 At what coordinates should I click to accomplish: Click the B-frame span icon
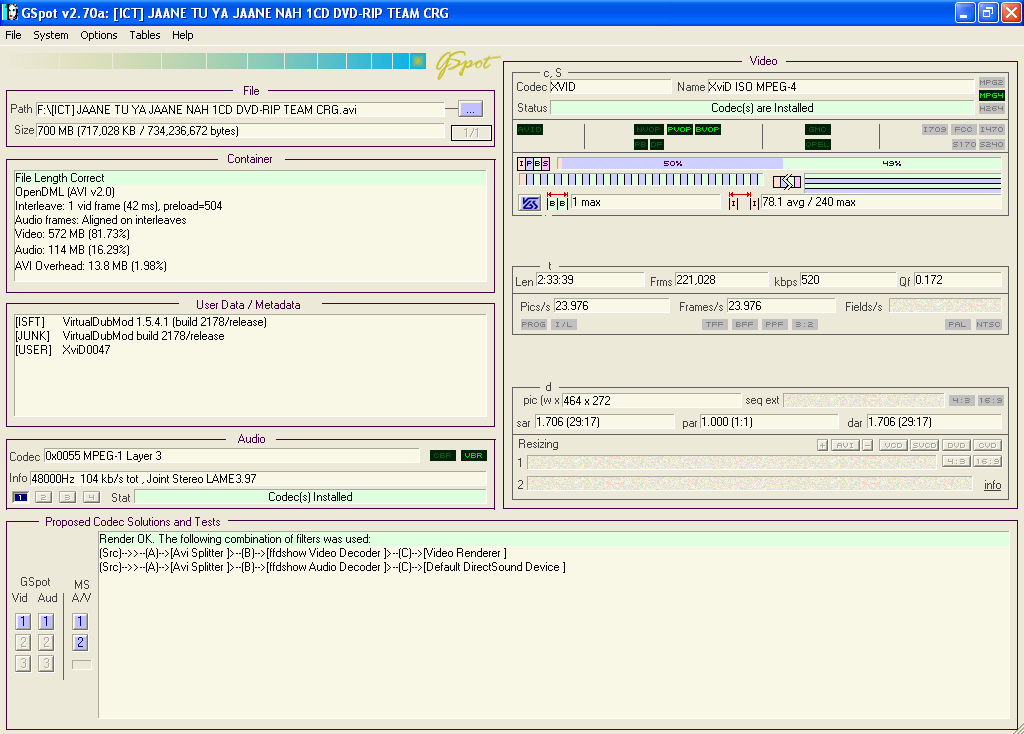pyautogui.click(x=557, y=202)
